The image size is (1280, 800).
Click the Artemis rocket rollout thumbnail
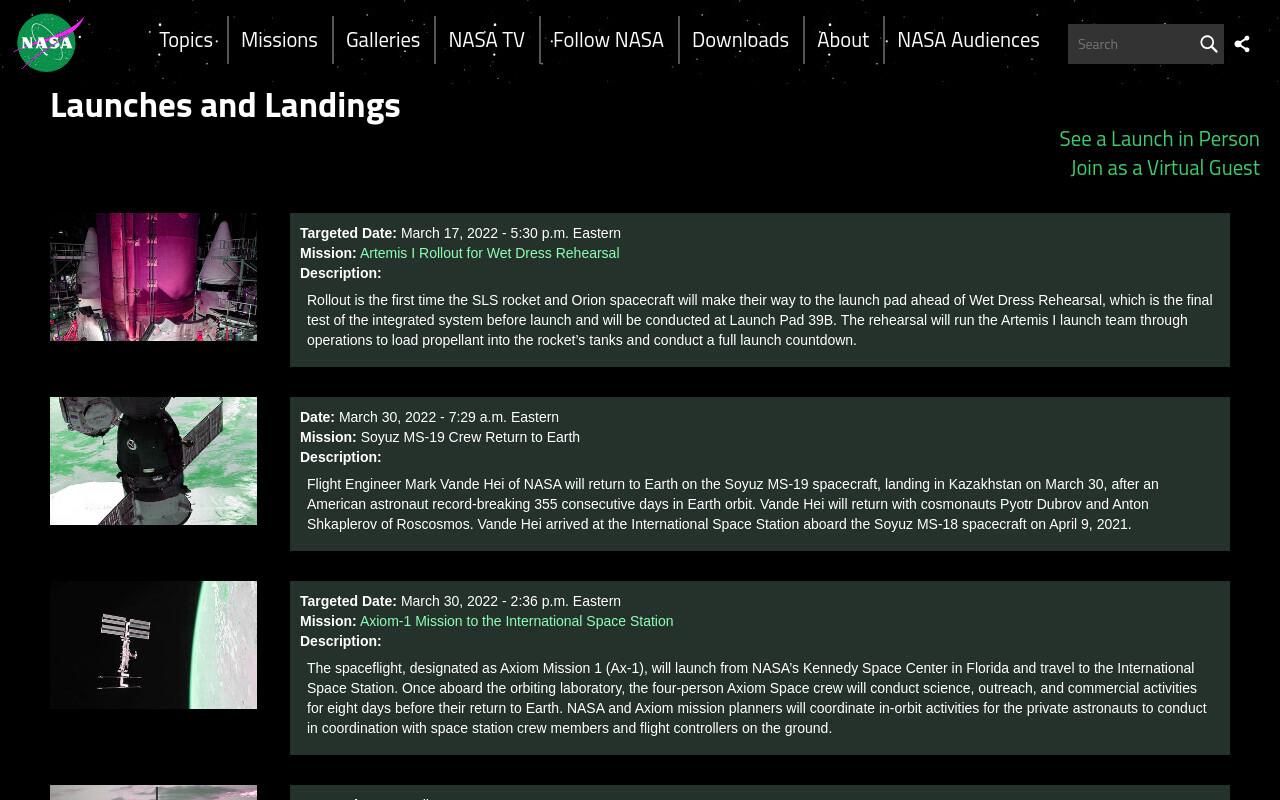click(x=153, y=277)
